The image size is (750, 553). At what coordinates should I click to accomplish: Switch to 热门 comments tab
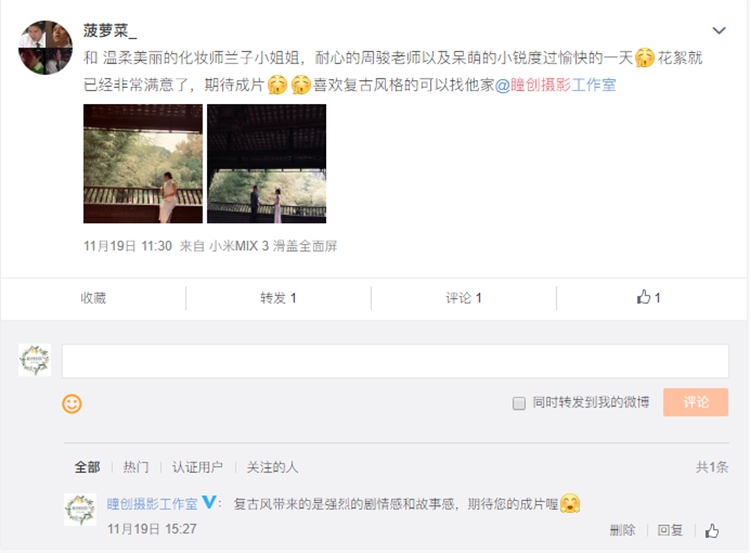coord(136,467)
